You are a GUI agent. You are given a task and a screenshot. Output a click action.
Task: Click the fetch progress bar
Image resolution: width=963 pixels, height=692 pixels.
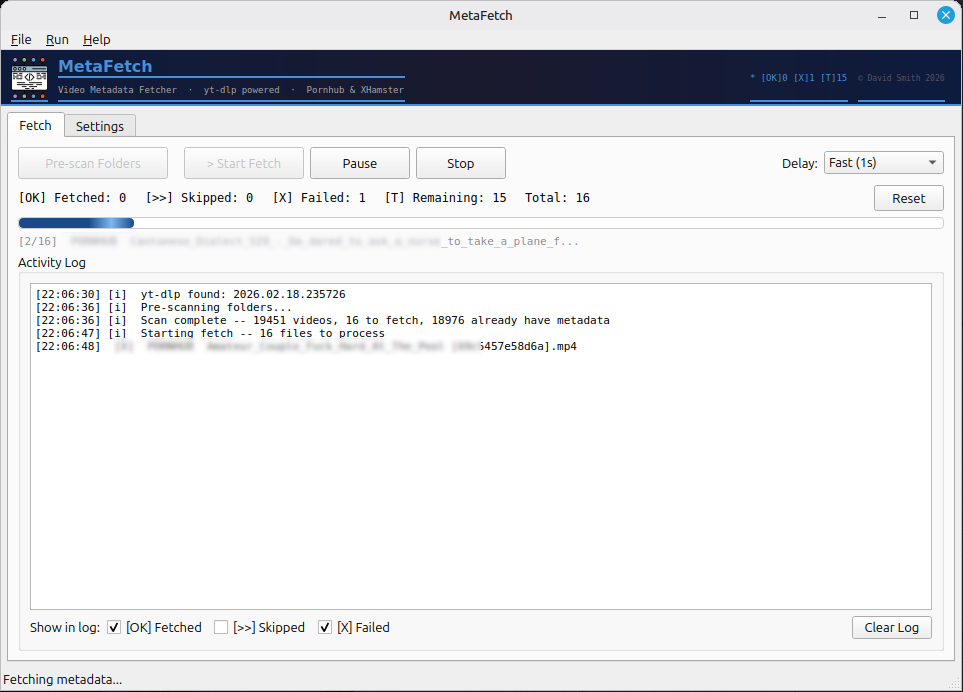coord(480,223)
